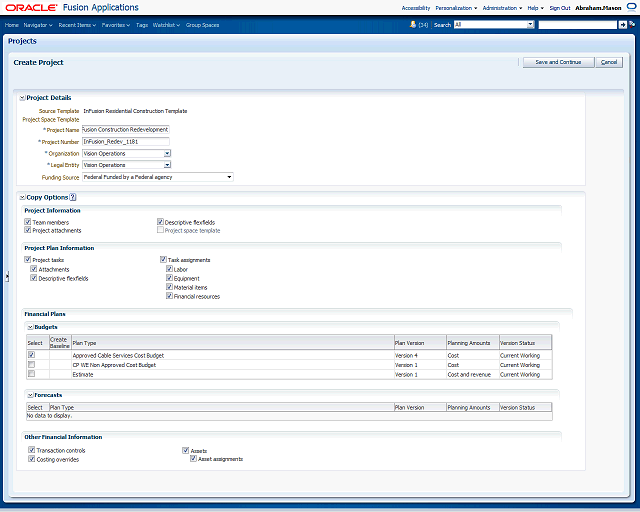The width and height of the screenshot is (640, 512).
Task: Collapse the Project Details section
Action: point(22,98)
